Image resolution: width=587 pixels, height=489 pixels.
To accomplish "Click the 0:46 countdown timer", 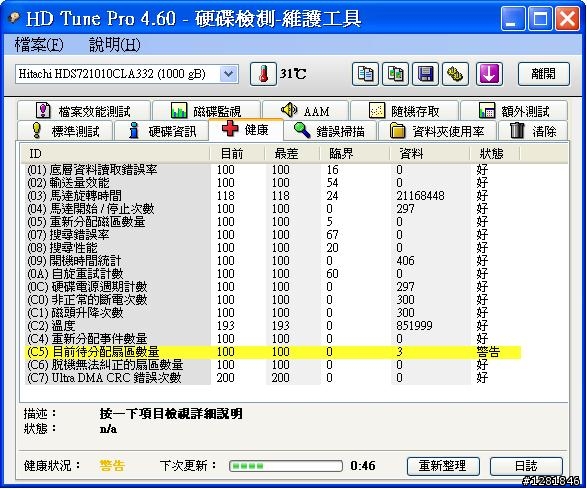I will tap(363, 466).
